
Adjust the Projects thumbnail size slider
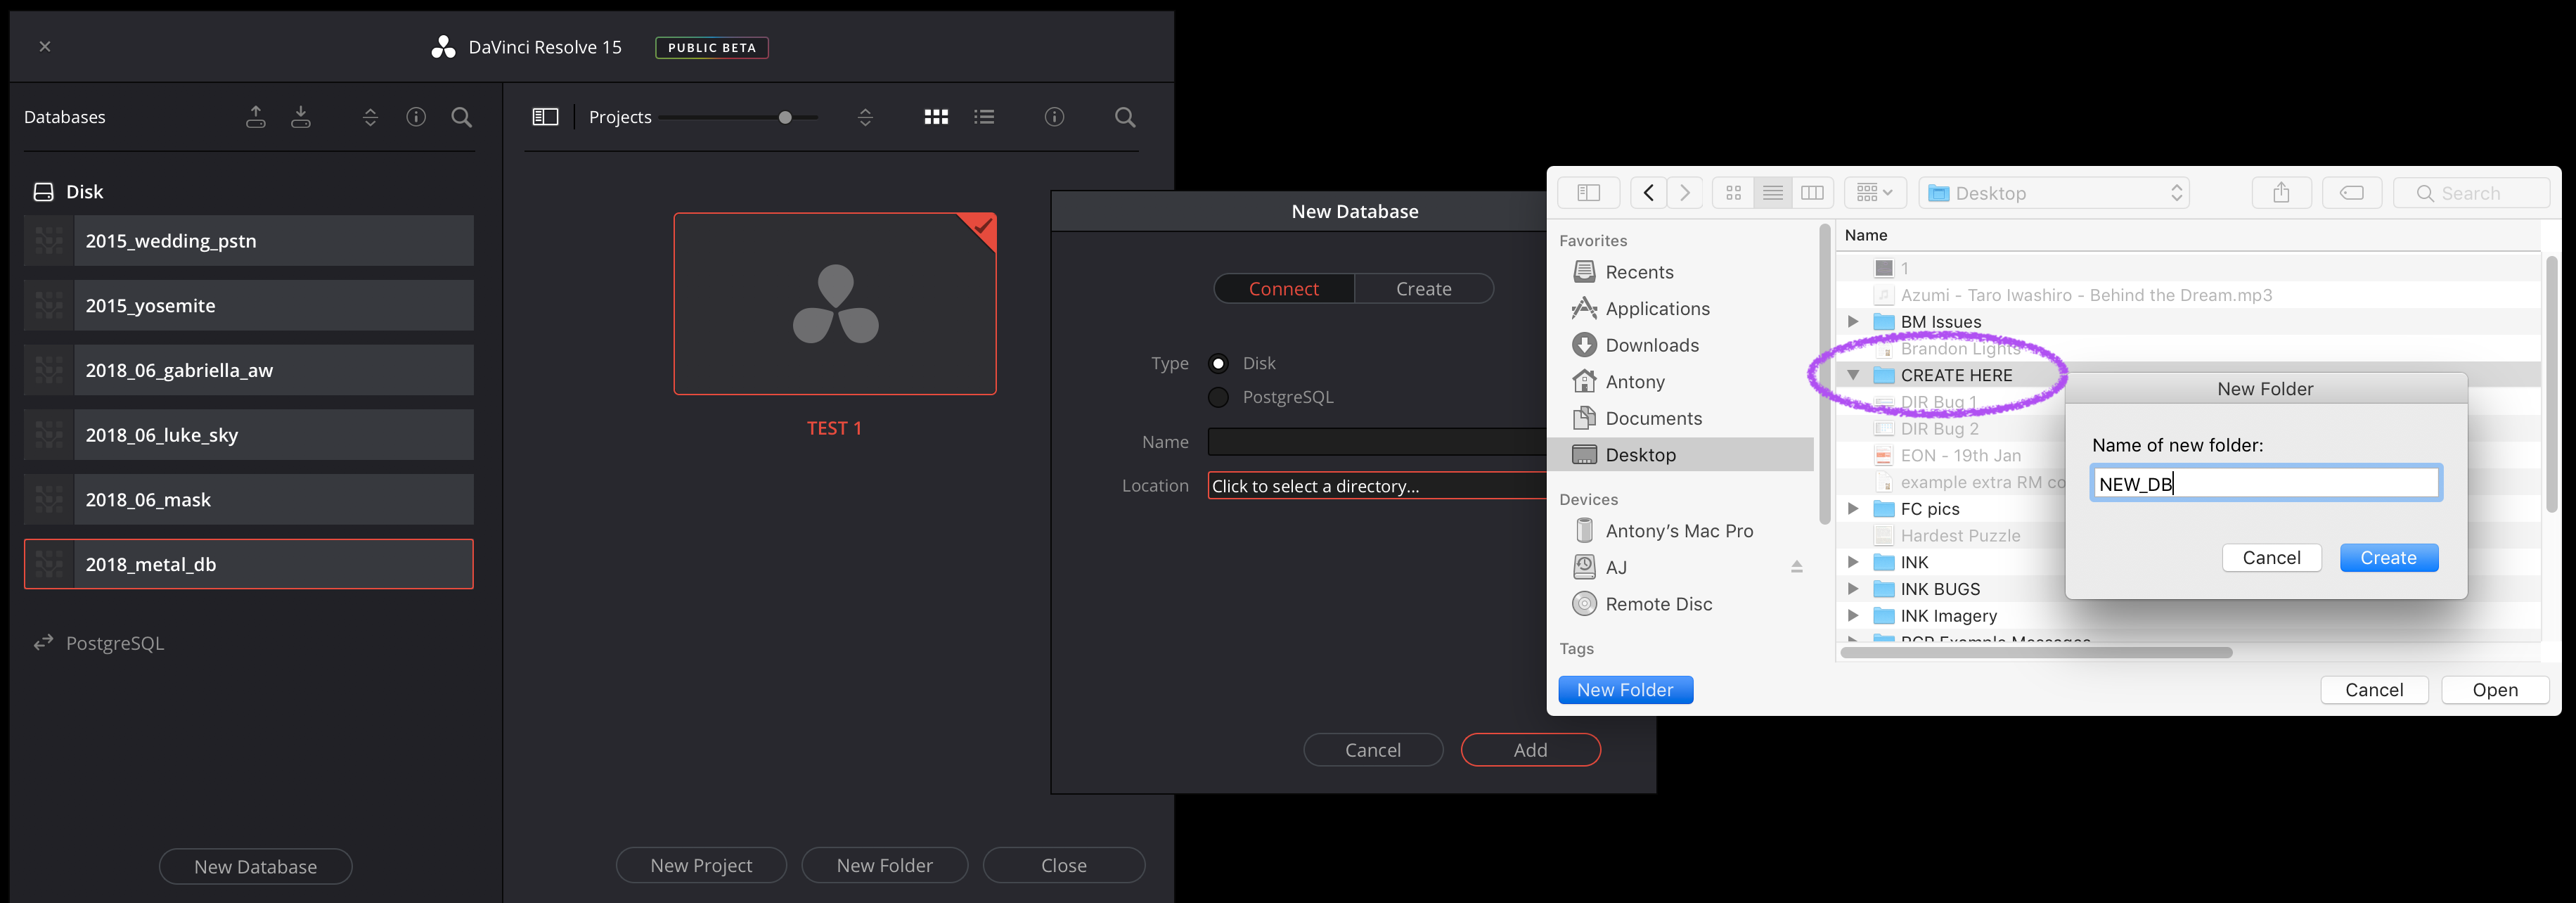(785, 117)
